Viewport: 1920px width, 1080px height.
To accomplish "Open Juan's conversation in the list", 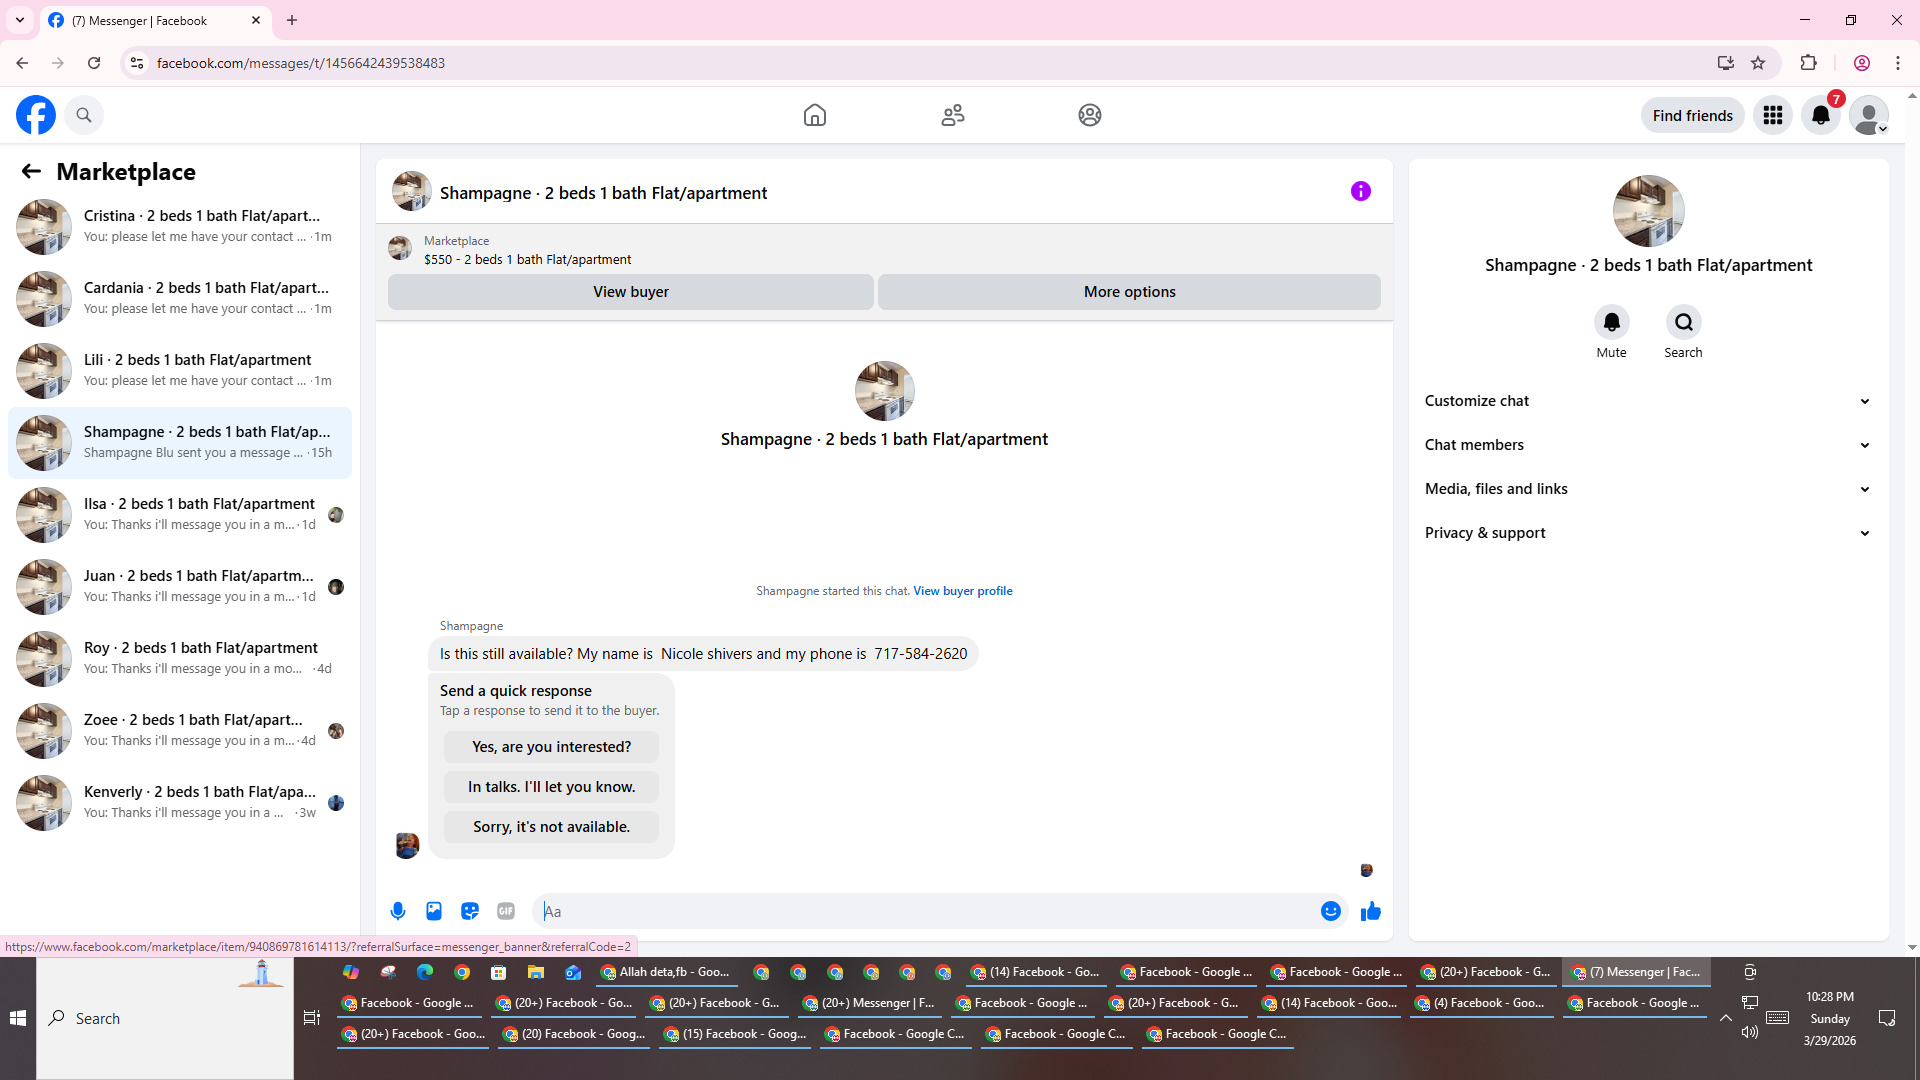I will tap(180, 586).
